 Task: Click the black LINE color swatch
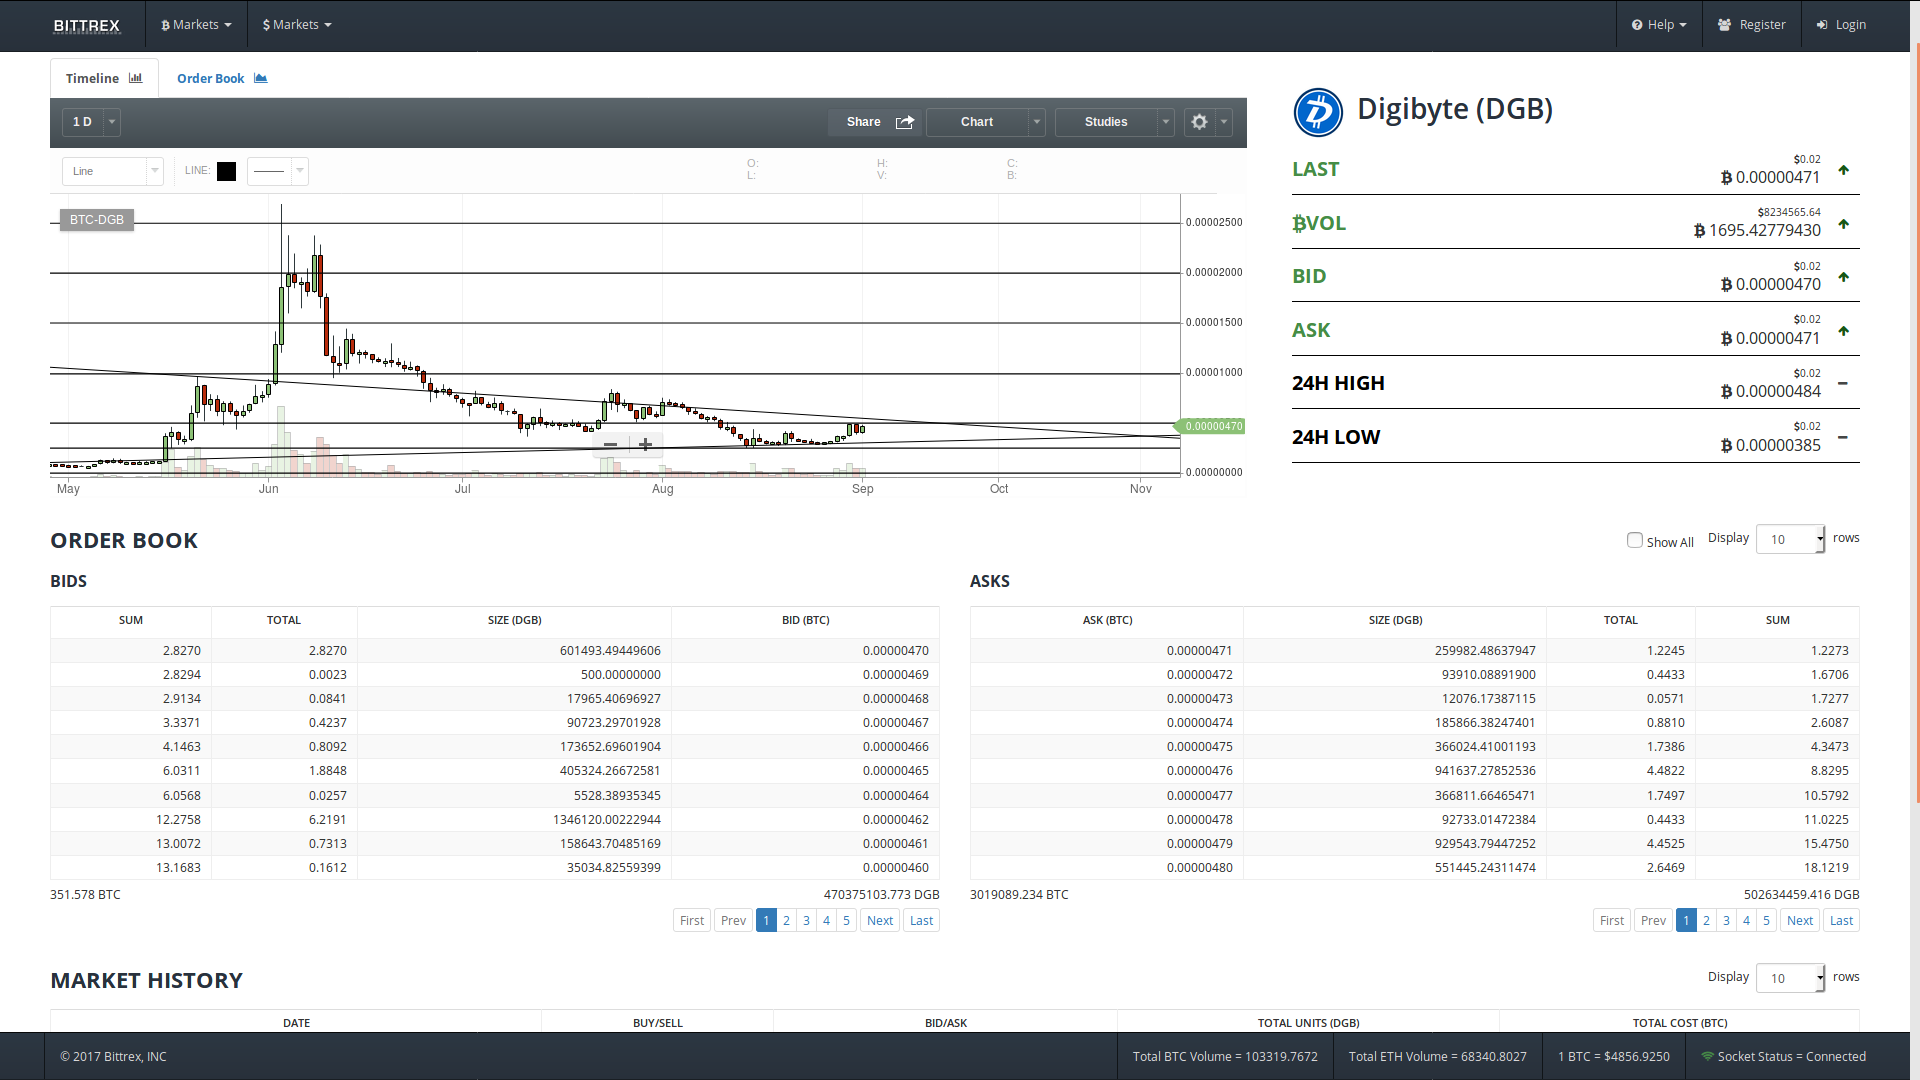pos(227,171)
